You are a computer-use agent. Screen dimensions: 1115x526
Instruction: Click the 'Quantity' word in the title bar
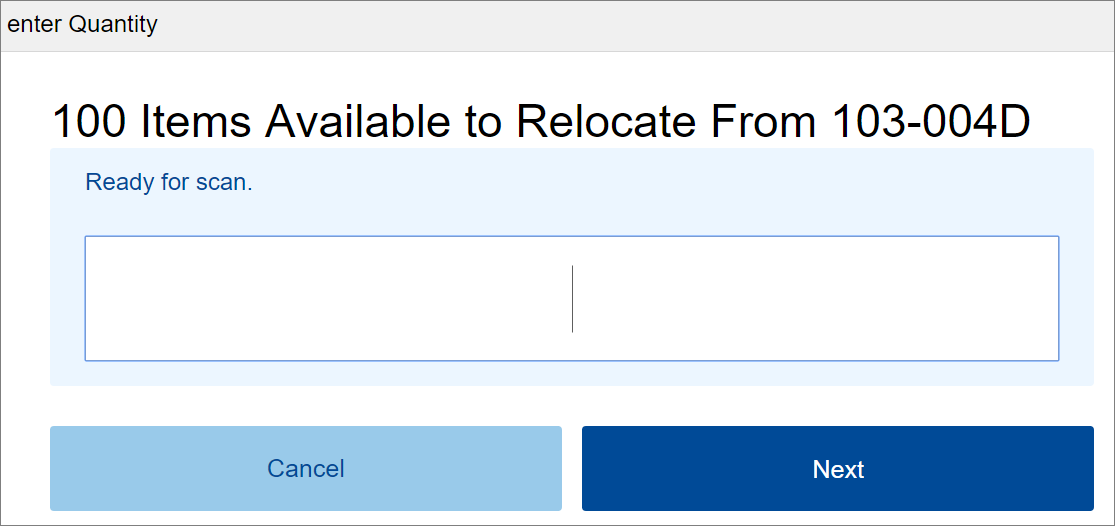pos(113,26)
